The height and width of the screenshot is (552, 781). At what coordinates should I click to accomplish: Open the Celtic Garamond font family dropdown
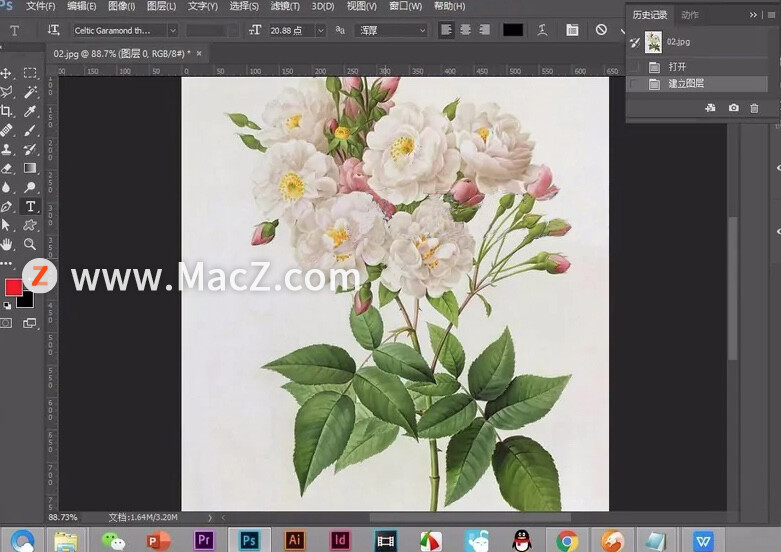pyautogui.click(x=172, y=30)
